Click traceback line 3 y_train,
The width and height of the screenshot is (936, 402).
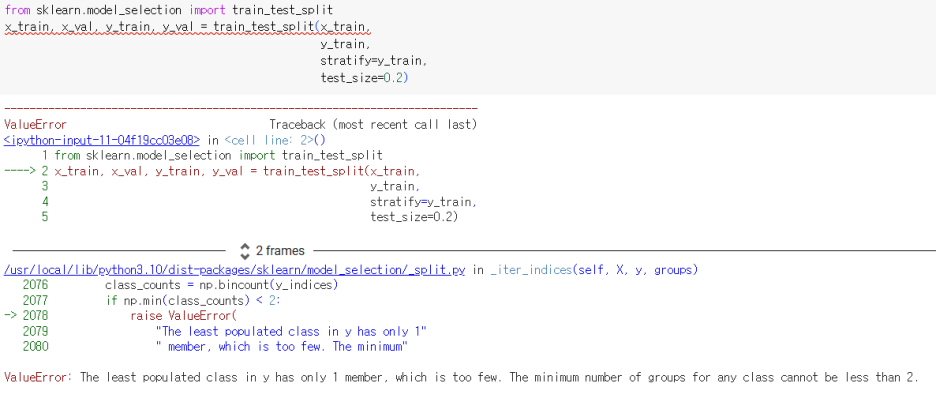click(x=395, y=186)
